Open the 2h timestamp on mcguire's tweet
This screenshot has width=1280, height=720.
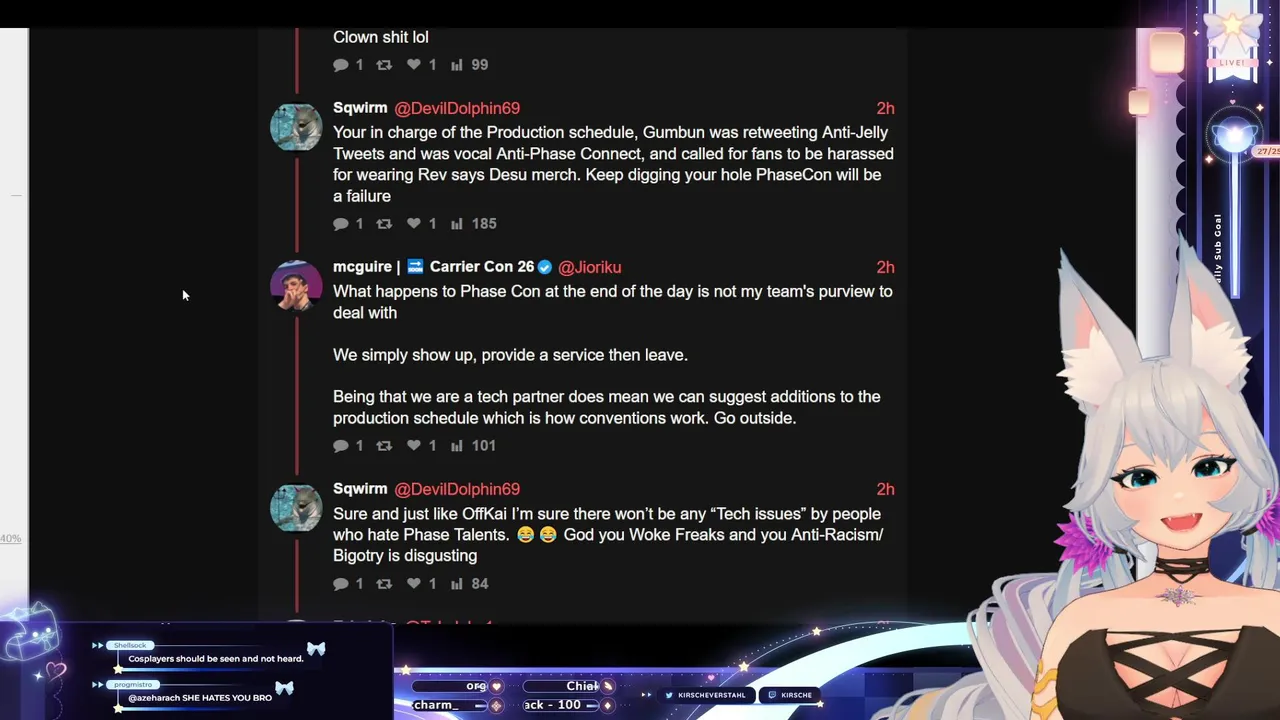(x=885, y=267)
